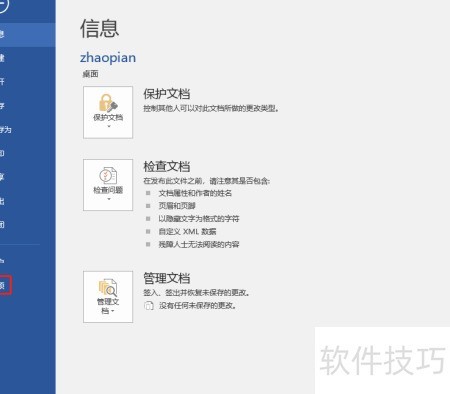Expand the 保护文档 dropdown arrow
Screen dimensions: 450x394
[109, 127]
